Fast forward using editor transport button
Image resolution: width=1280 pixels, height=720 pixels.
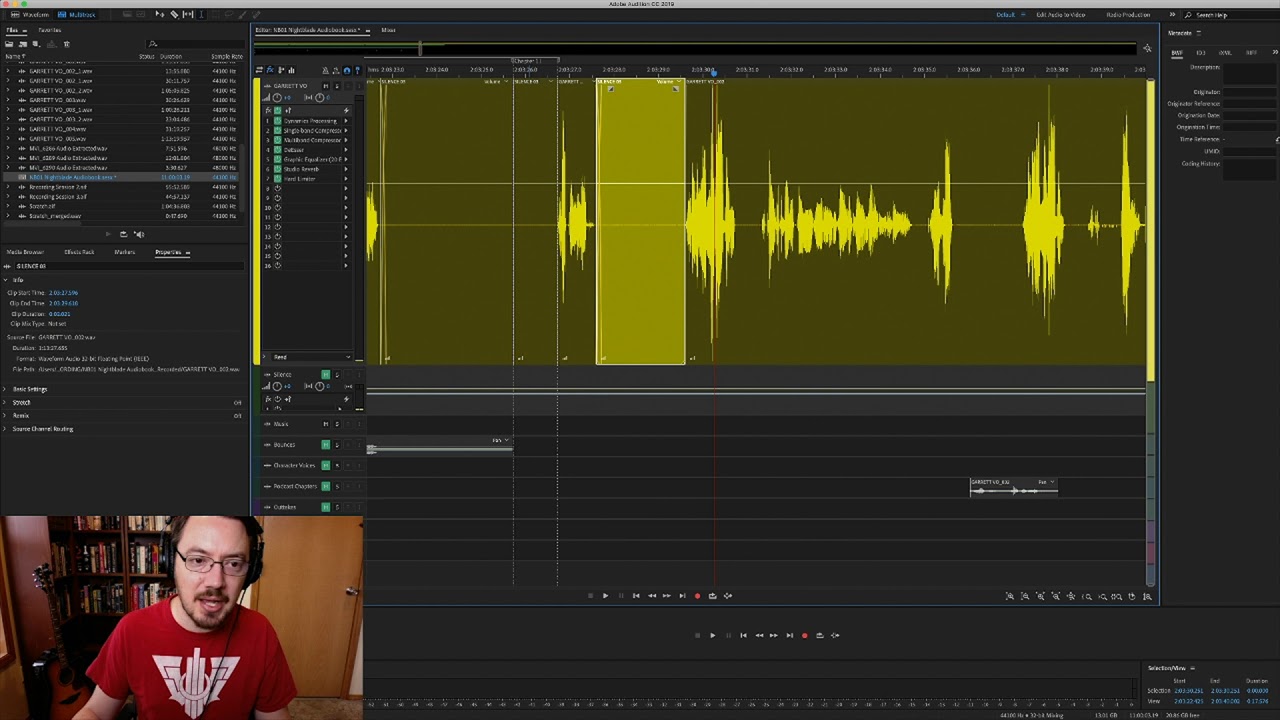(x=667, y=596)
